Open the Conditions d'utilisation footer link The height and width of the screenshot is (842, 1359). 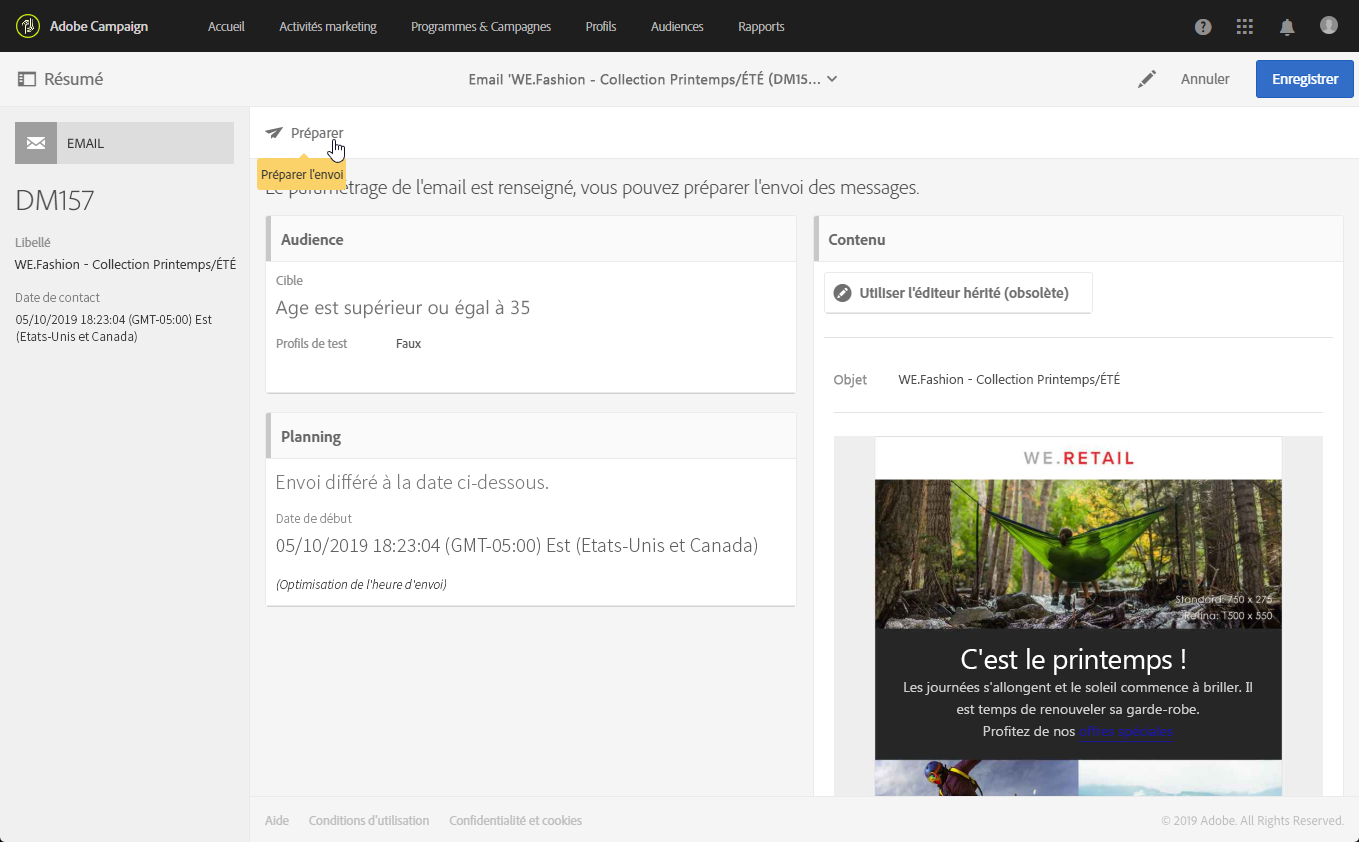[x=369, y=820]
